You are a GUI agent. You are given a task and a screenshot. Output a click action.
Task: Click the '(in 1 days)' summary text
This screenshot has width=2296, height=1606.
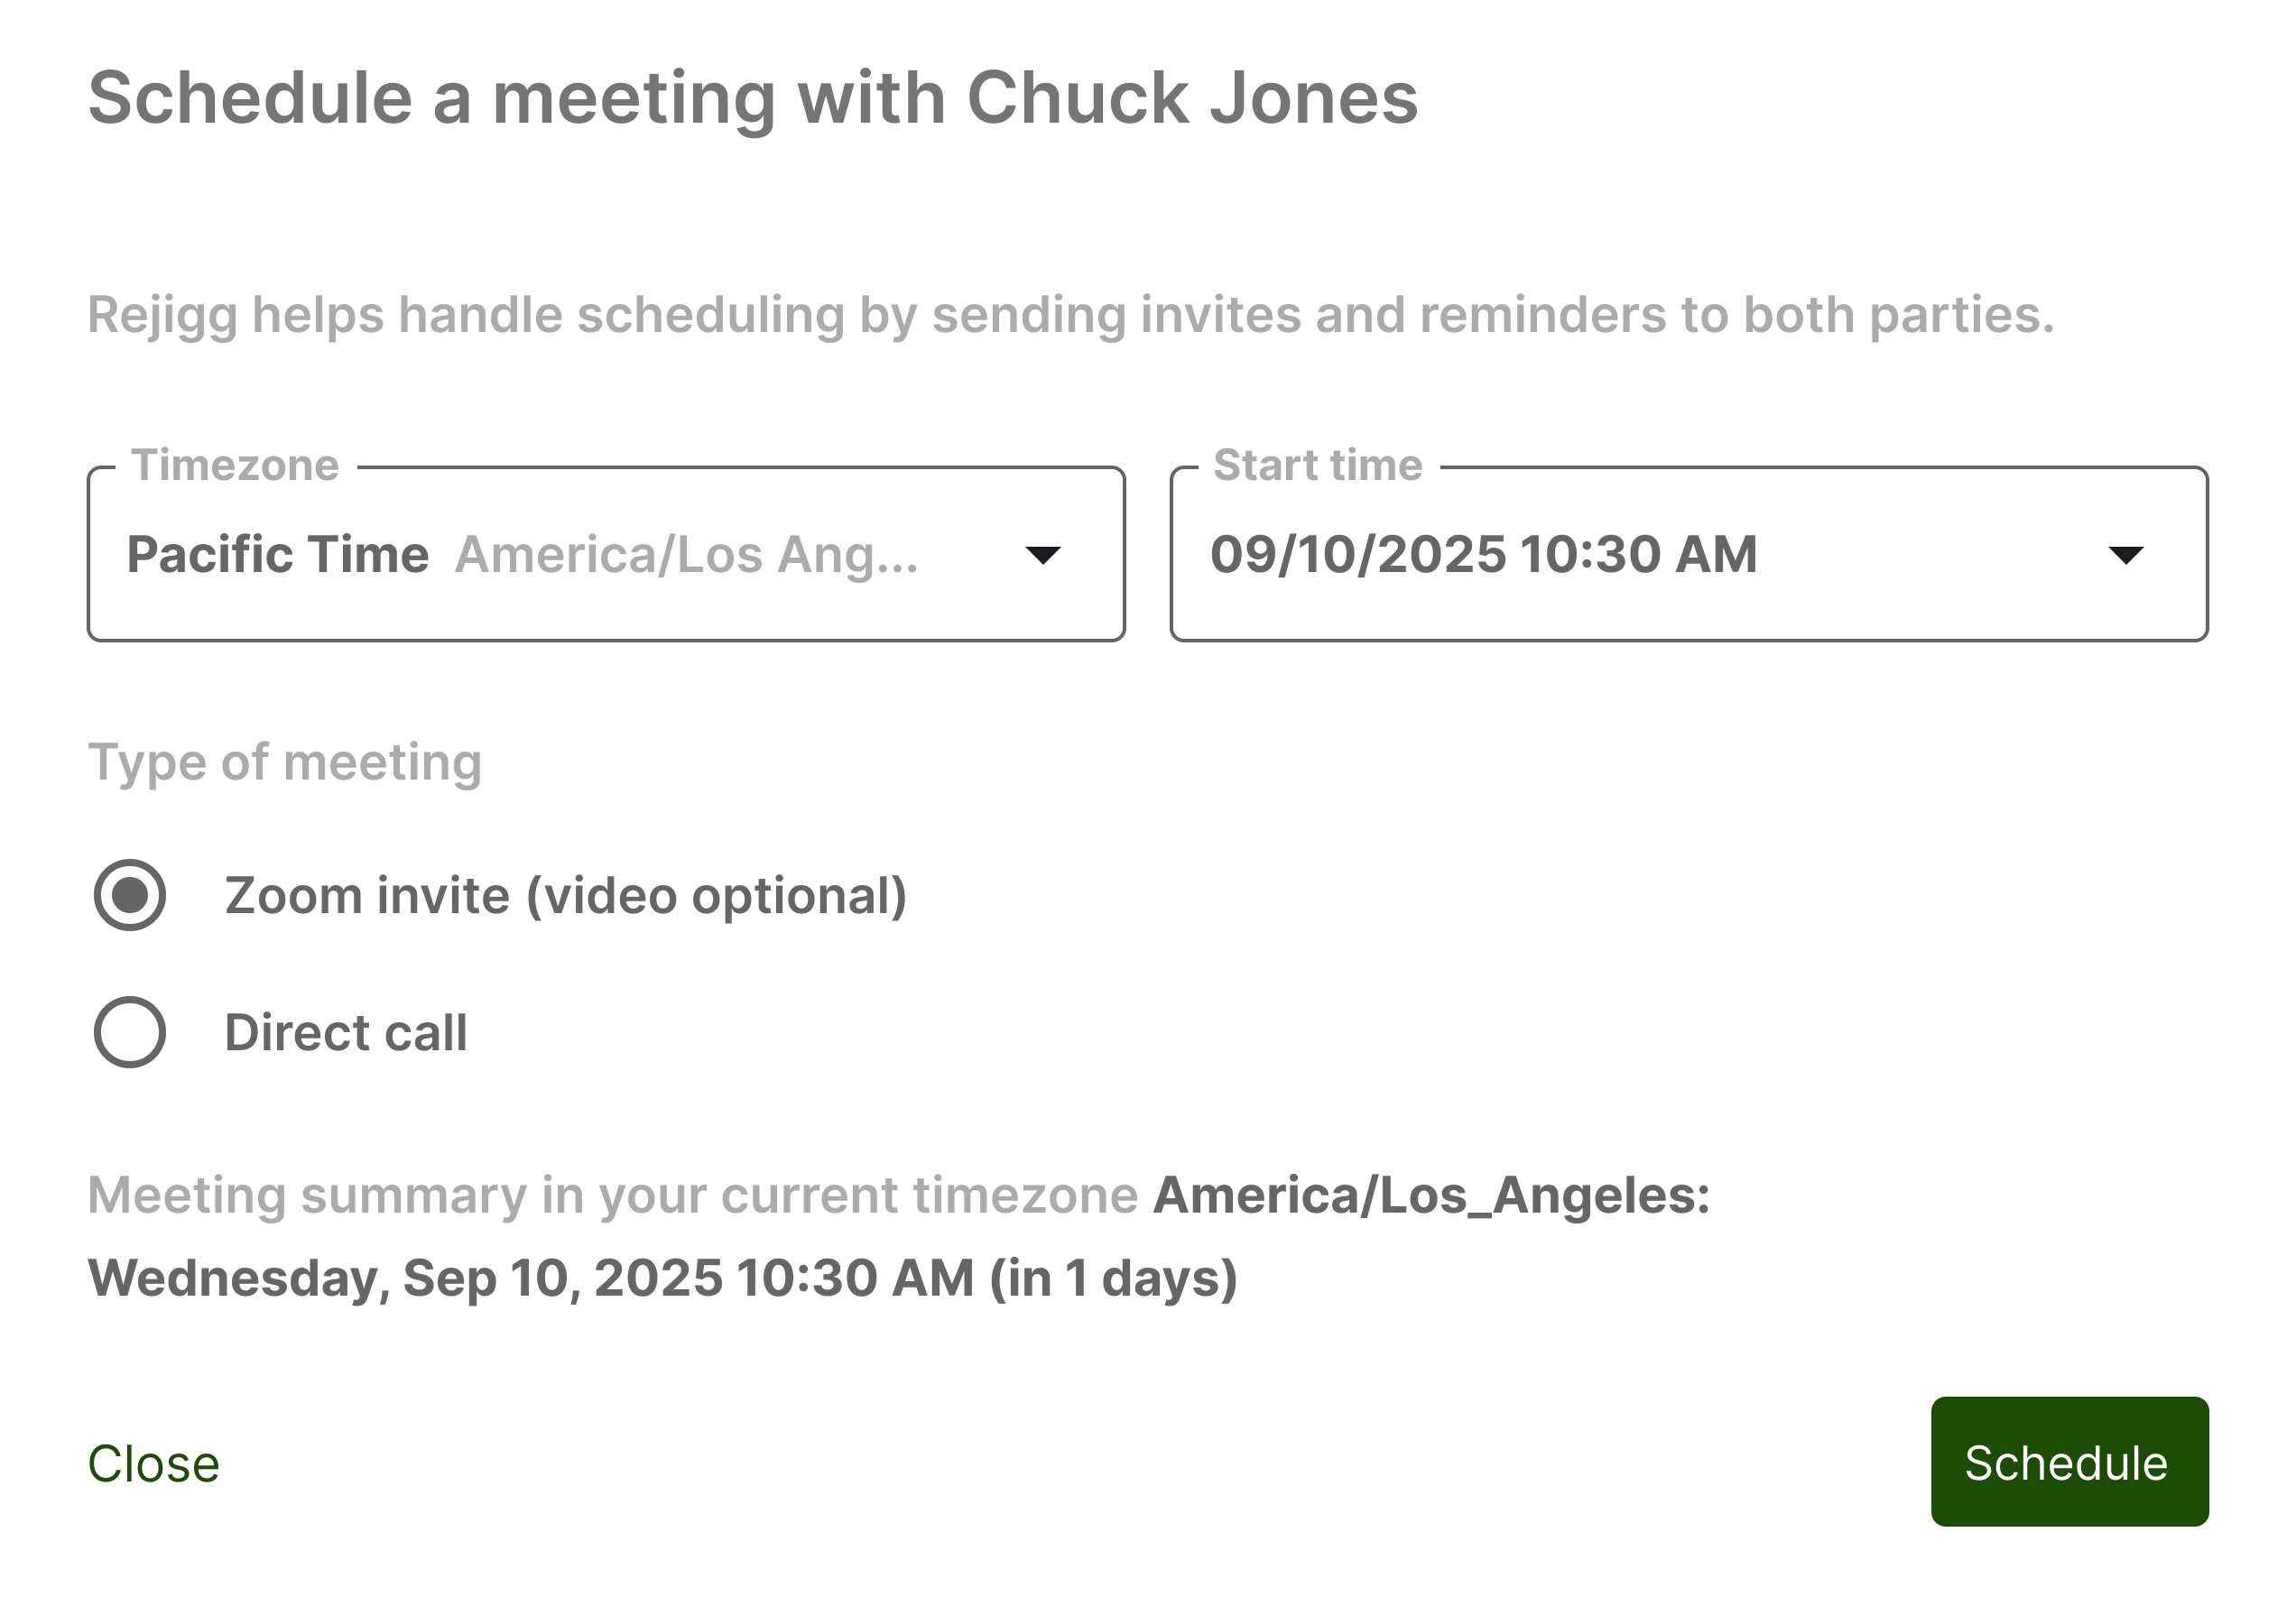pos(1113,1278)
